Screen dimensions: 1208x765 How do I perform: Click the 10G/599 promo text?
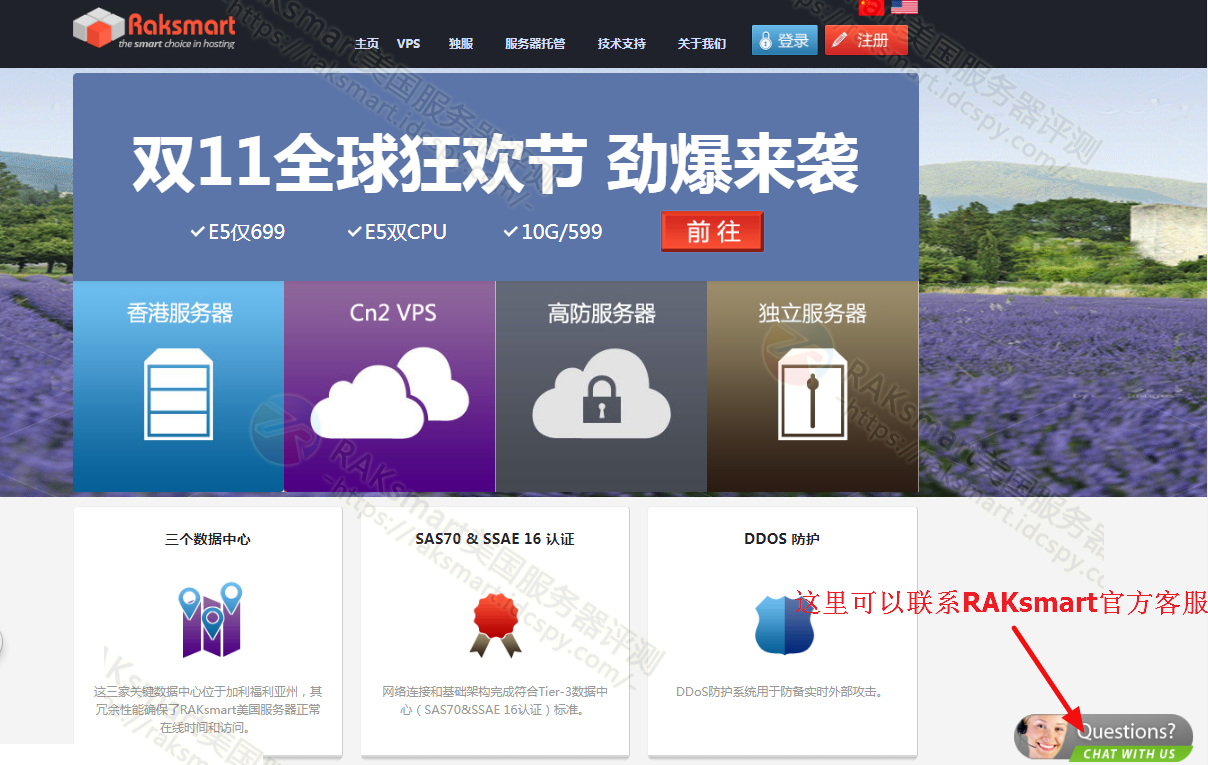point(553,232)
